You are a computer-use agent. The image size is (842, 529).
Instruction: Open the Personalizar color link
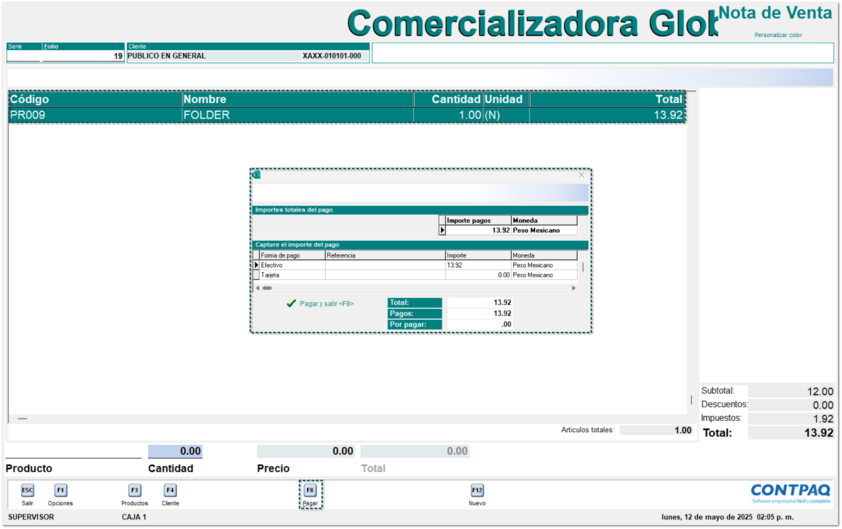pos(778,35)
